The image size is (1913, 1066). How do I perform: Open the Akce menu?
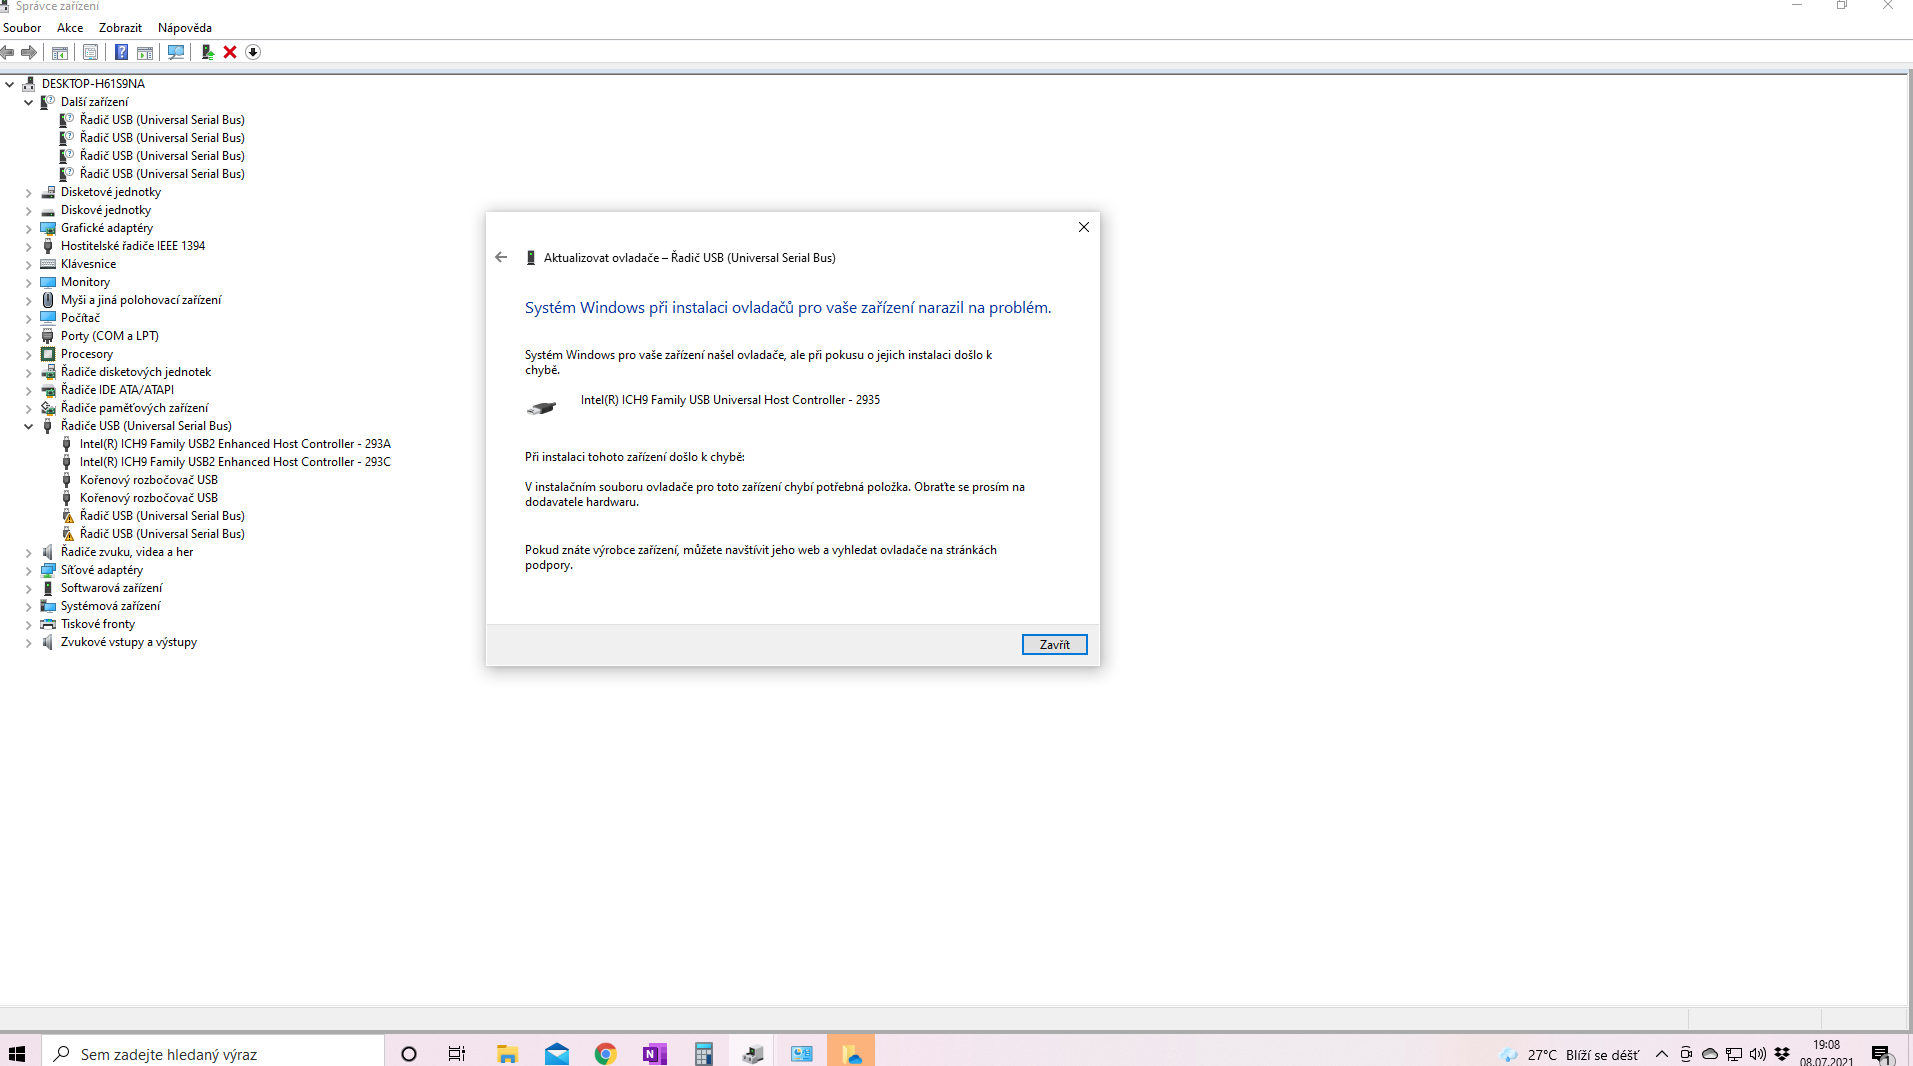coord(70,28)
